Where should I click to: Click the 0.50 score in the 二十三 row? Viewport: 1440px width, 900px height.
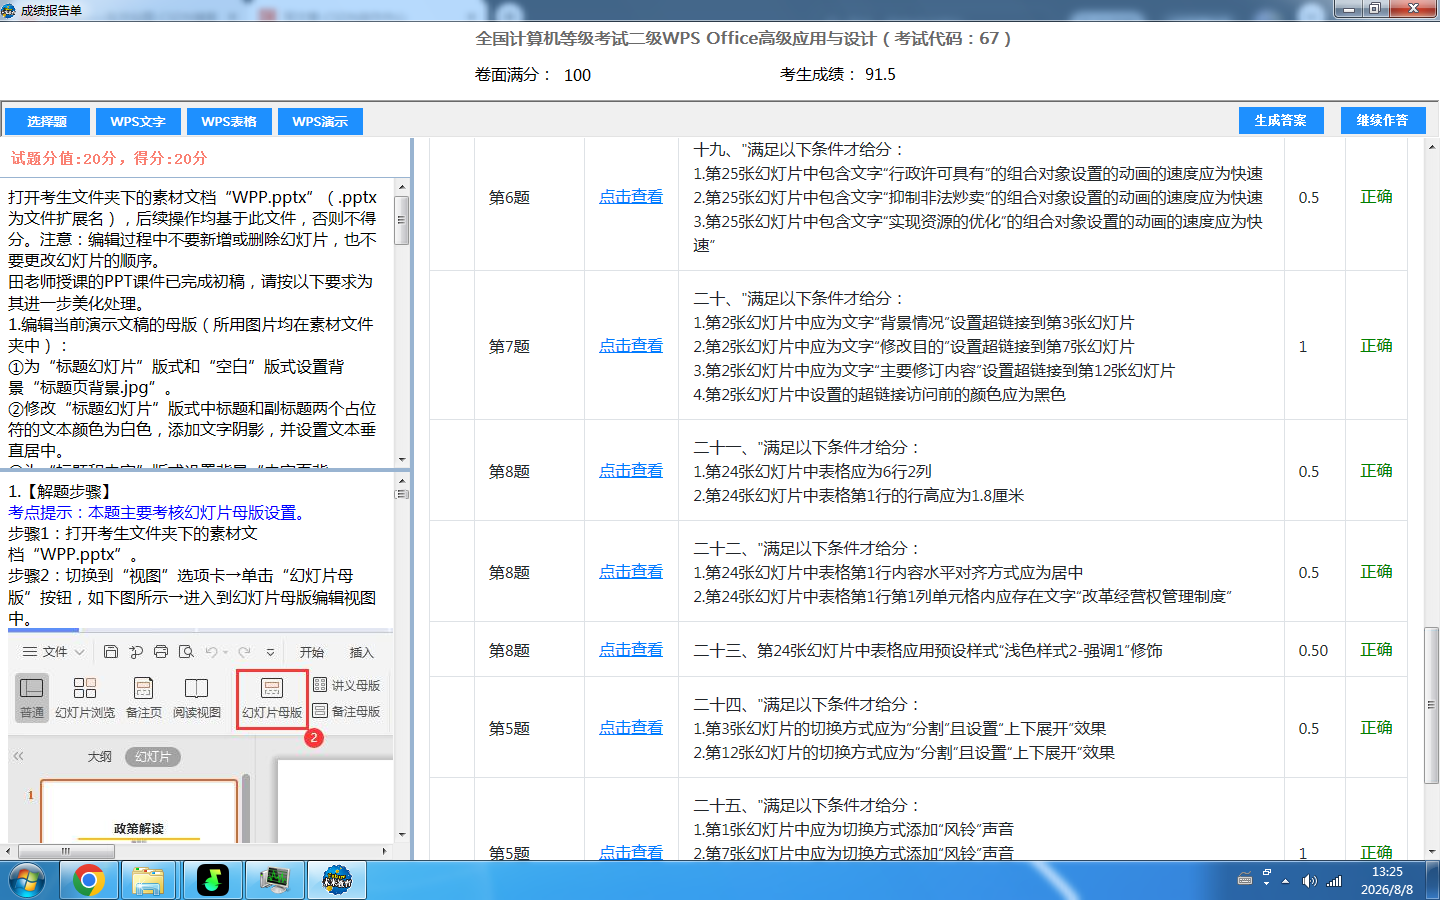point(1313,650)
